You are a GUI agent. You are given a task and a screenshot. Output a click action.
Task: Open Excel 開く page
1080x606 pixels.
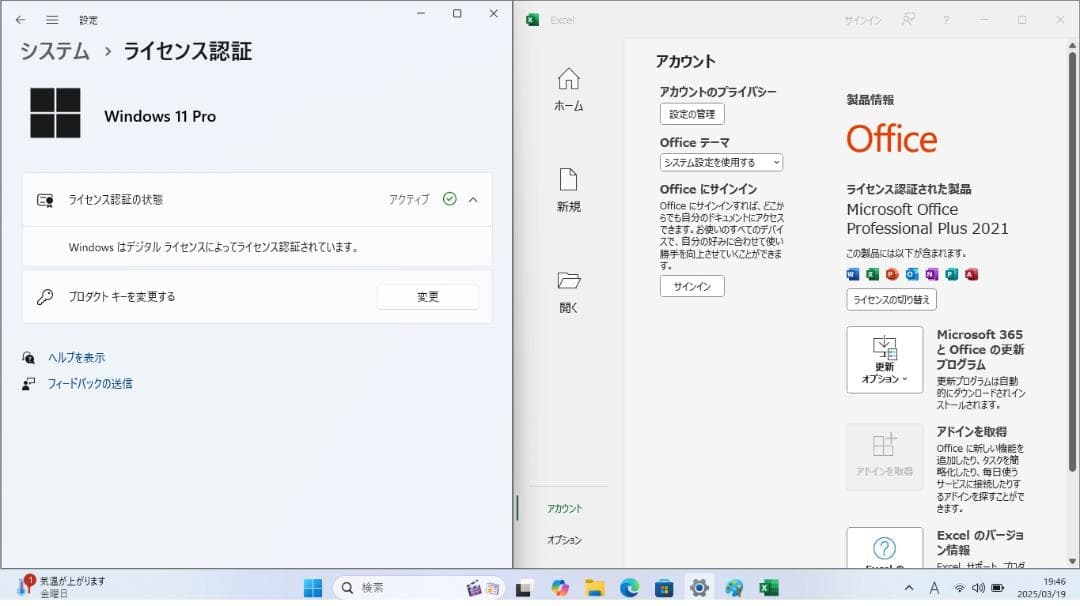click(568, 292)
